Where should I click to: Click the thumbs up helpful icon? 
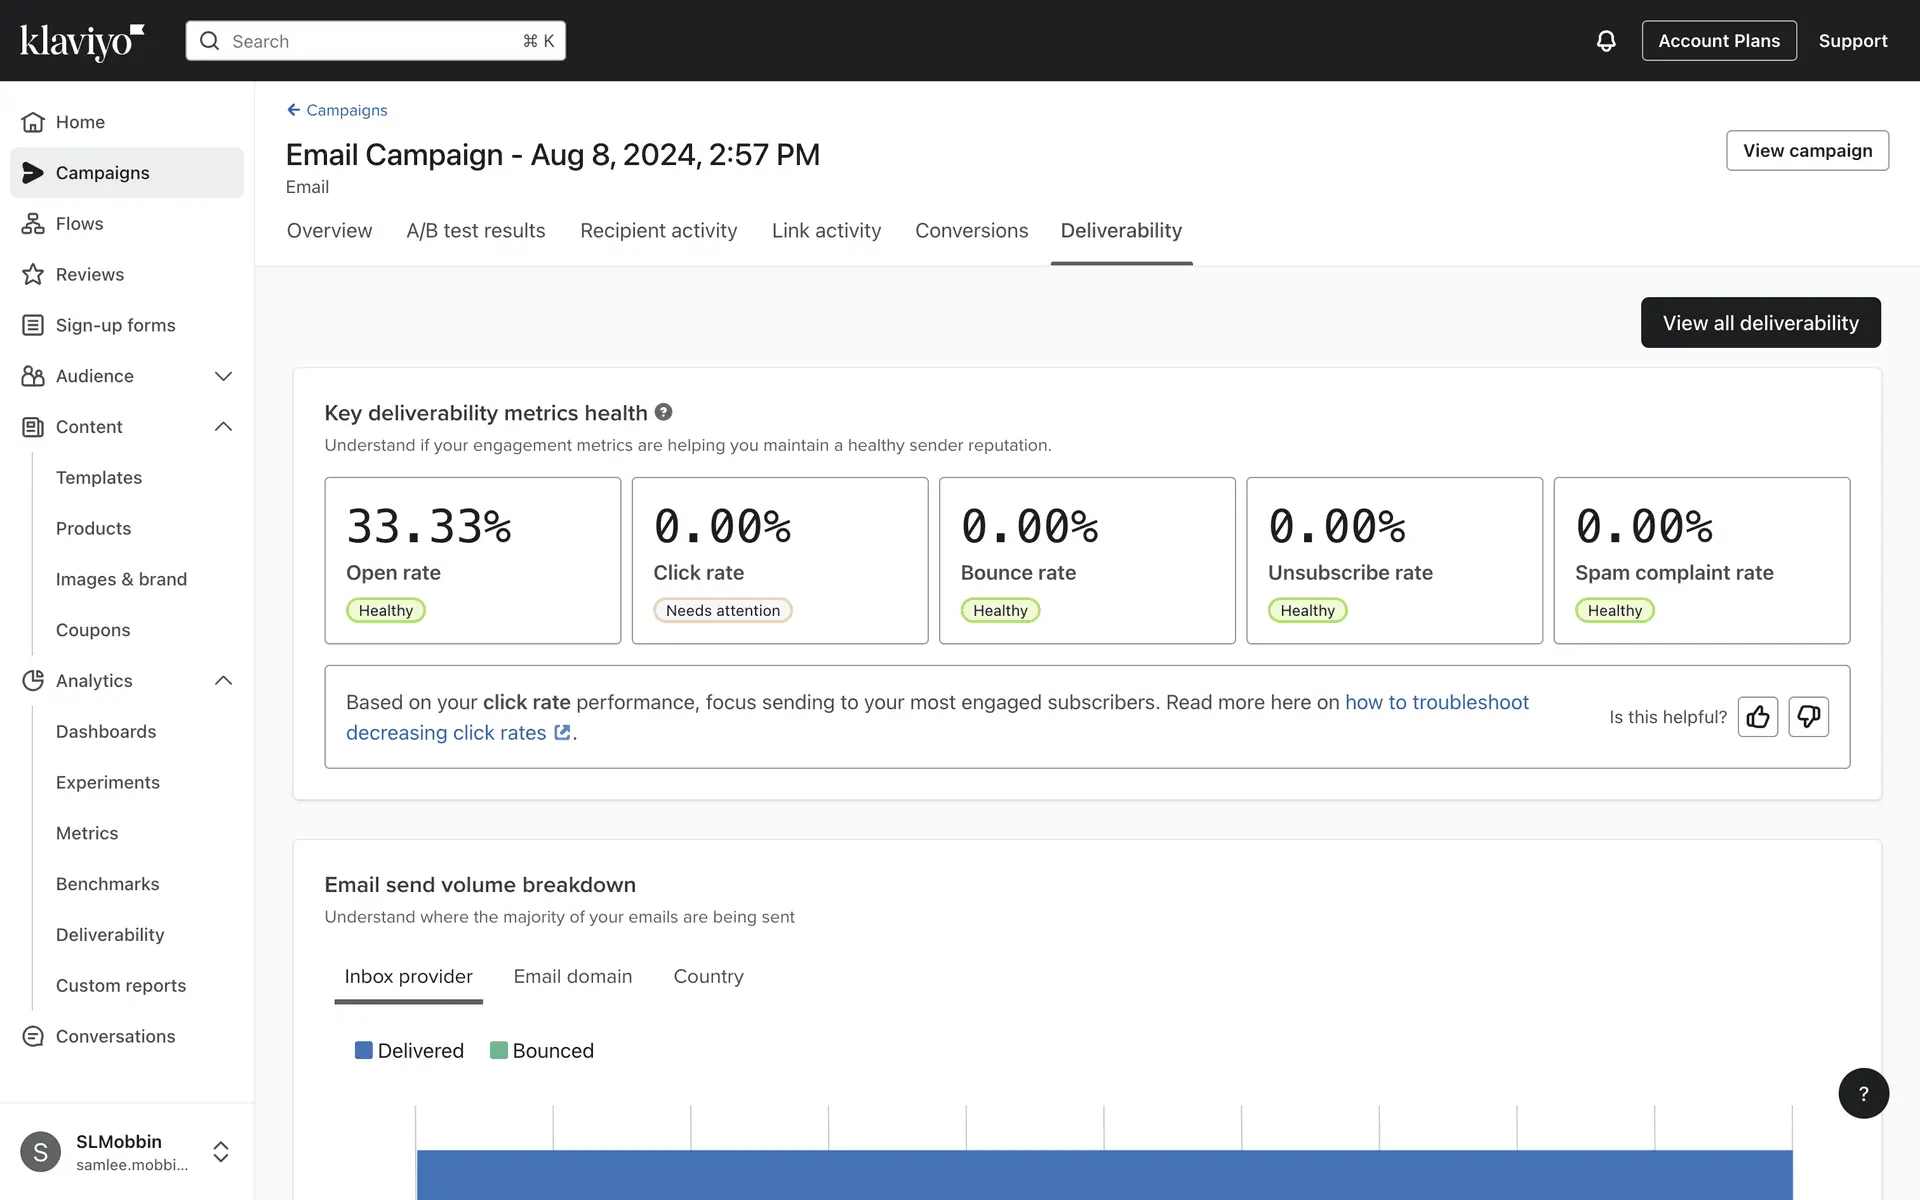click(x=1757, y=717)
